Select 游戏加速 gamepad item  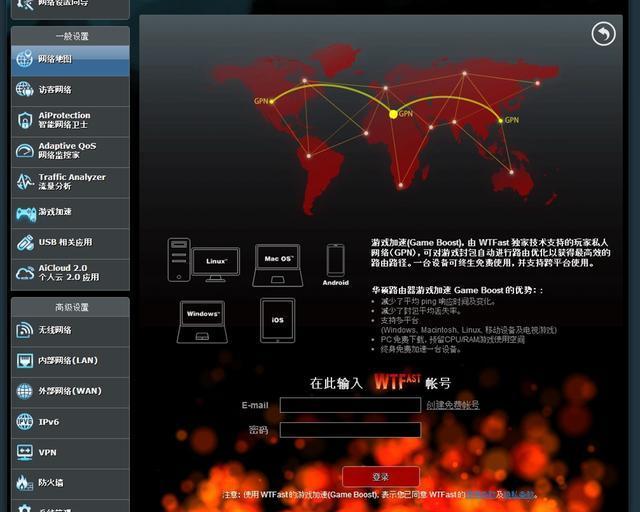click(70, 213)
